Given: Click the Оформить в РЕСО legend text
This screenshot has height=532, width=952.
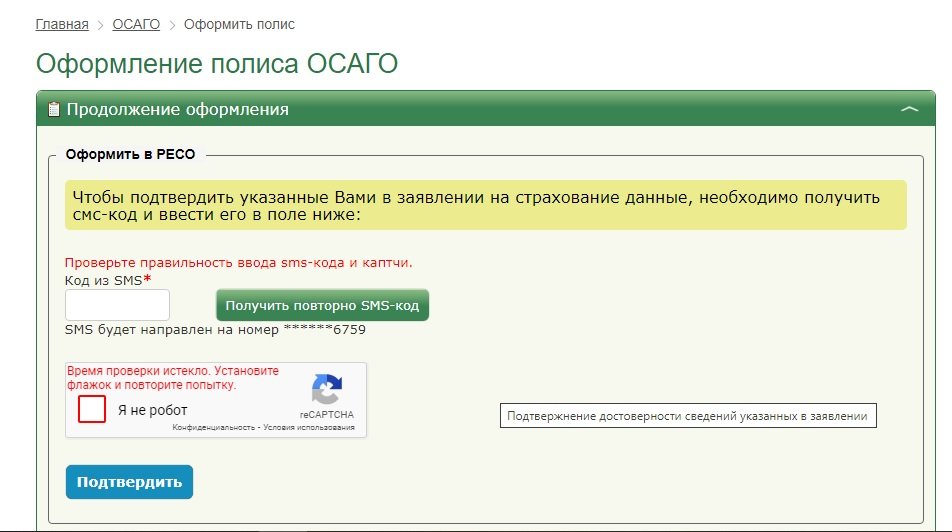Looking at the screenshot, I should (131, 154).
